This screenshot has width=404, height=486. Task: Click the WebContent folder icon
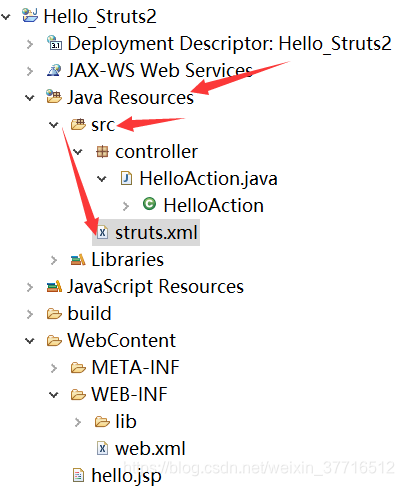54,341
